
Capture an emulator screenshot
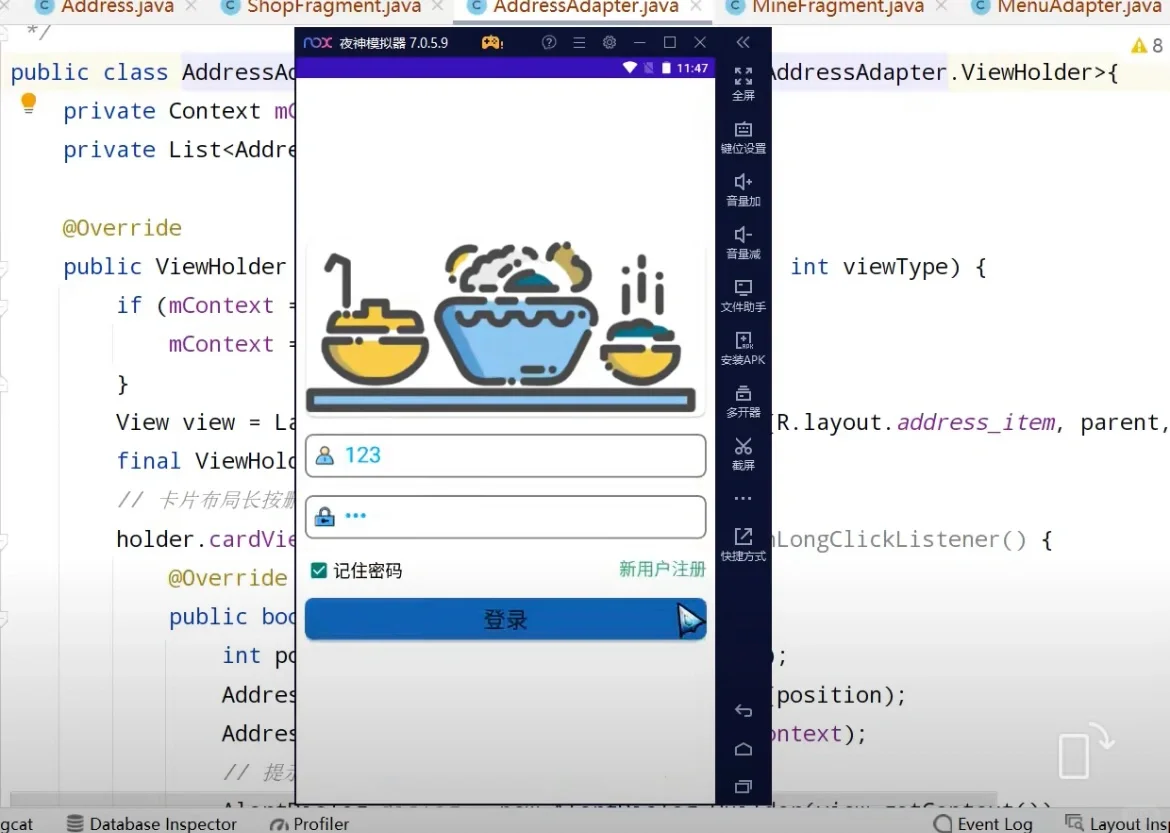(743, 456)
